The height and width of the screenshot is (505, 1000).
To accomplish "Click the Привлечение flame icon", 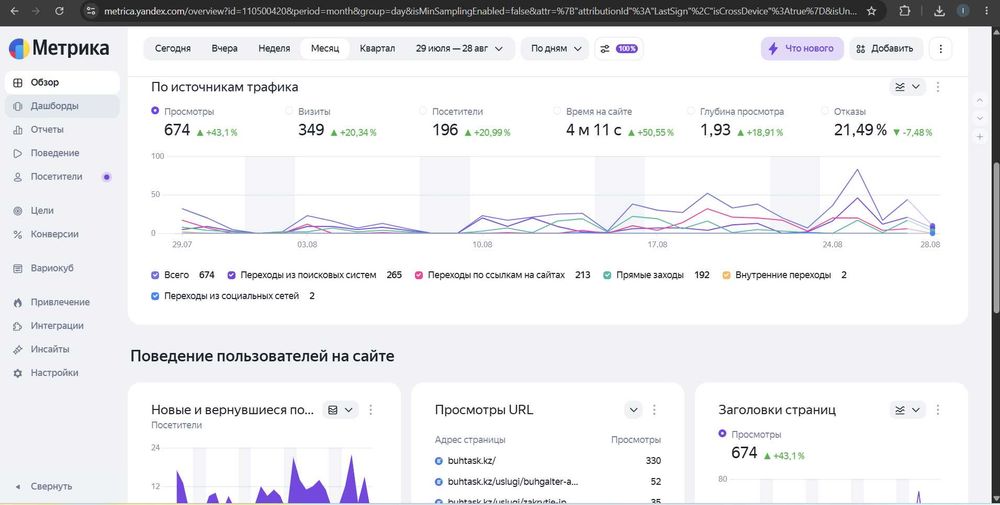I will click(x=18, y=302).
